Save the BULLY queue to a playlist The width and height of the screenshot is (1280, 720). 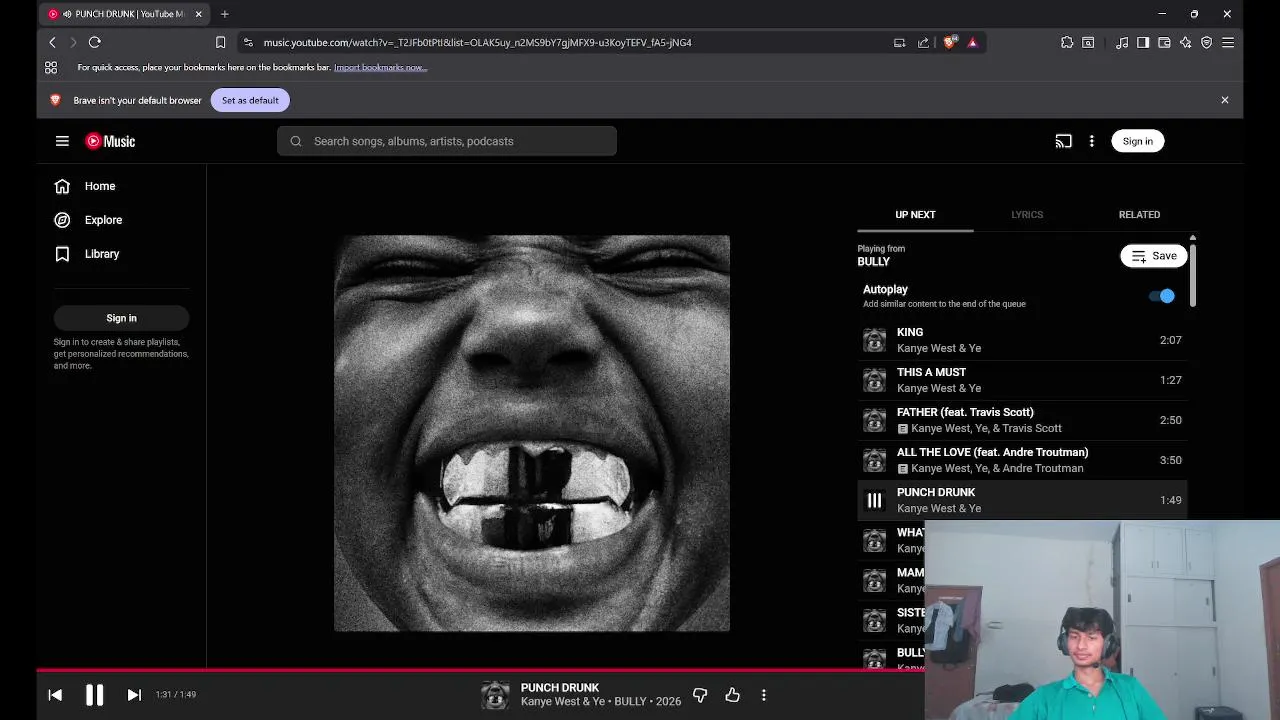click(1153, 256)
